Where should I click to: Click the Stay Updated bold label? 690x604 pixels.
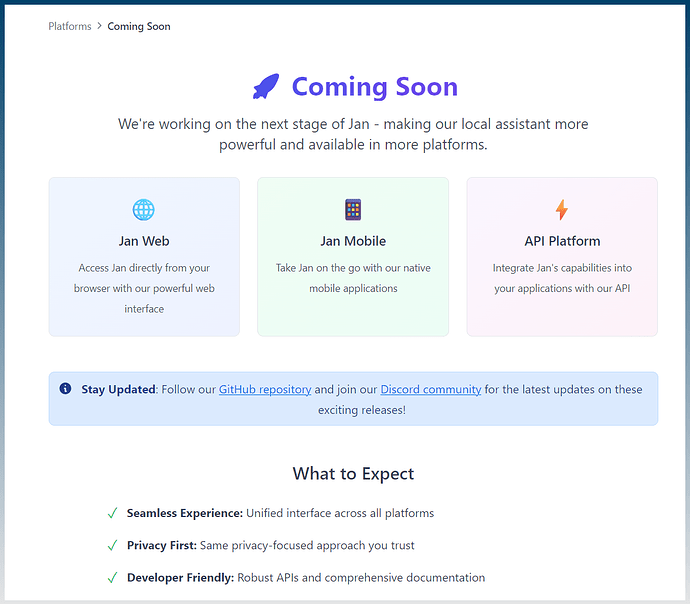[118, 389]
